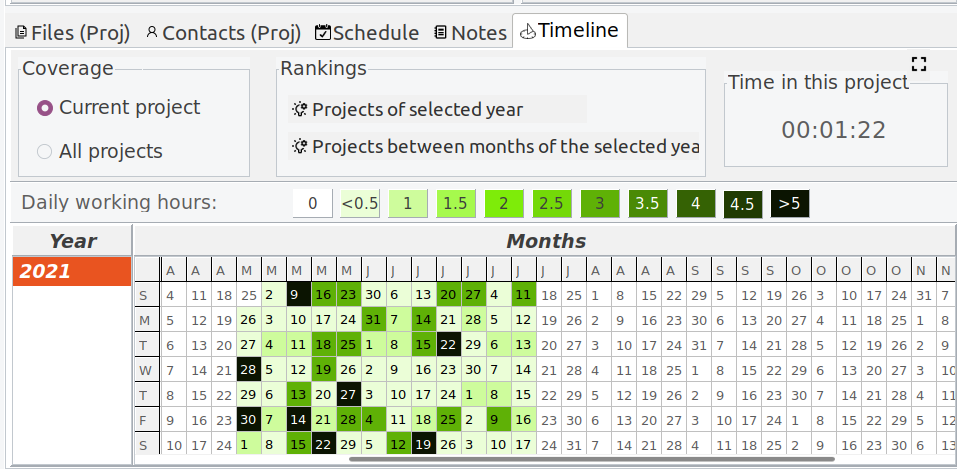Click the Time in this project counter

click(x=834, y=130)
